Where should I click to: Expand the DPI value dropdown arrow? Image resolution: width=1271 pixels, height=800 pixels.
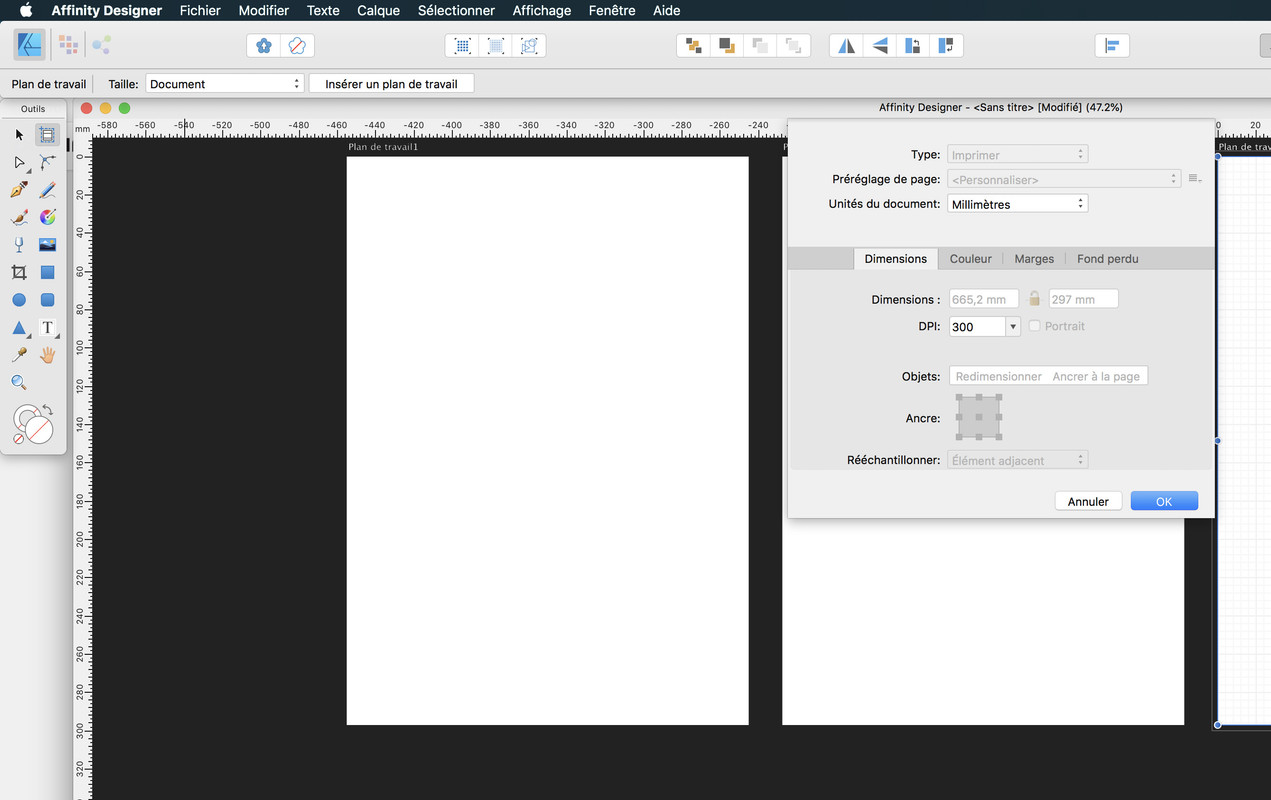(1013, 326)
